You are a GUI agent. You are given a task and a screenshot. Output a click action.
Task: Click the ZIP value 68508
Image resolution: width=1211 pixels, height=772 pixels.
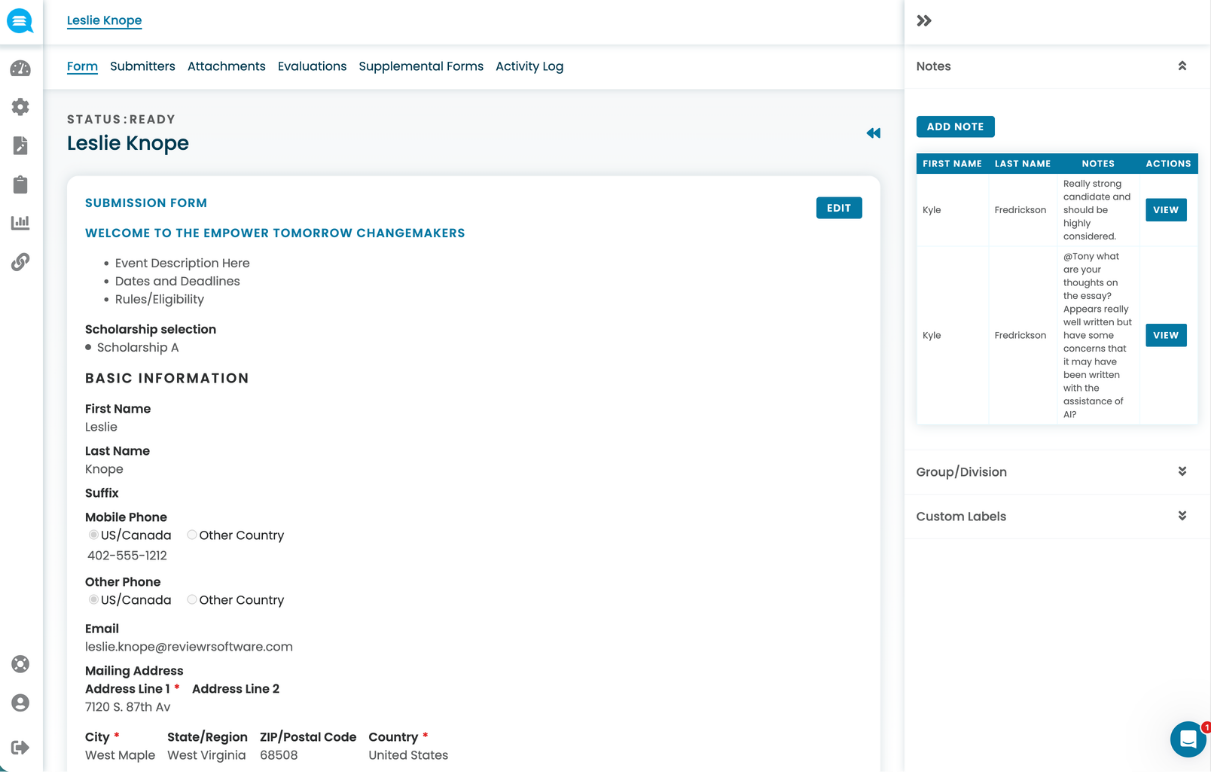click(x=279, y=755)
